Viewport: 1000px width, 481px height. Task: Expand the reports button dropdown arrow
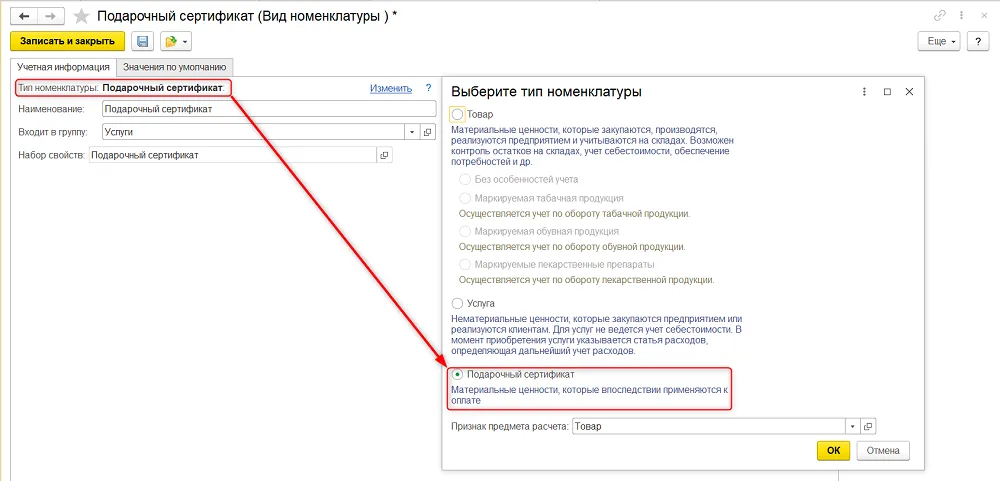click(x=185, y=42)
